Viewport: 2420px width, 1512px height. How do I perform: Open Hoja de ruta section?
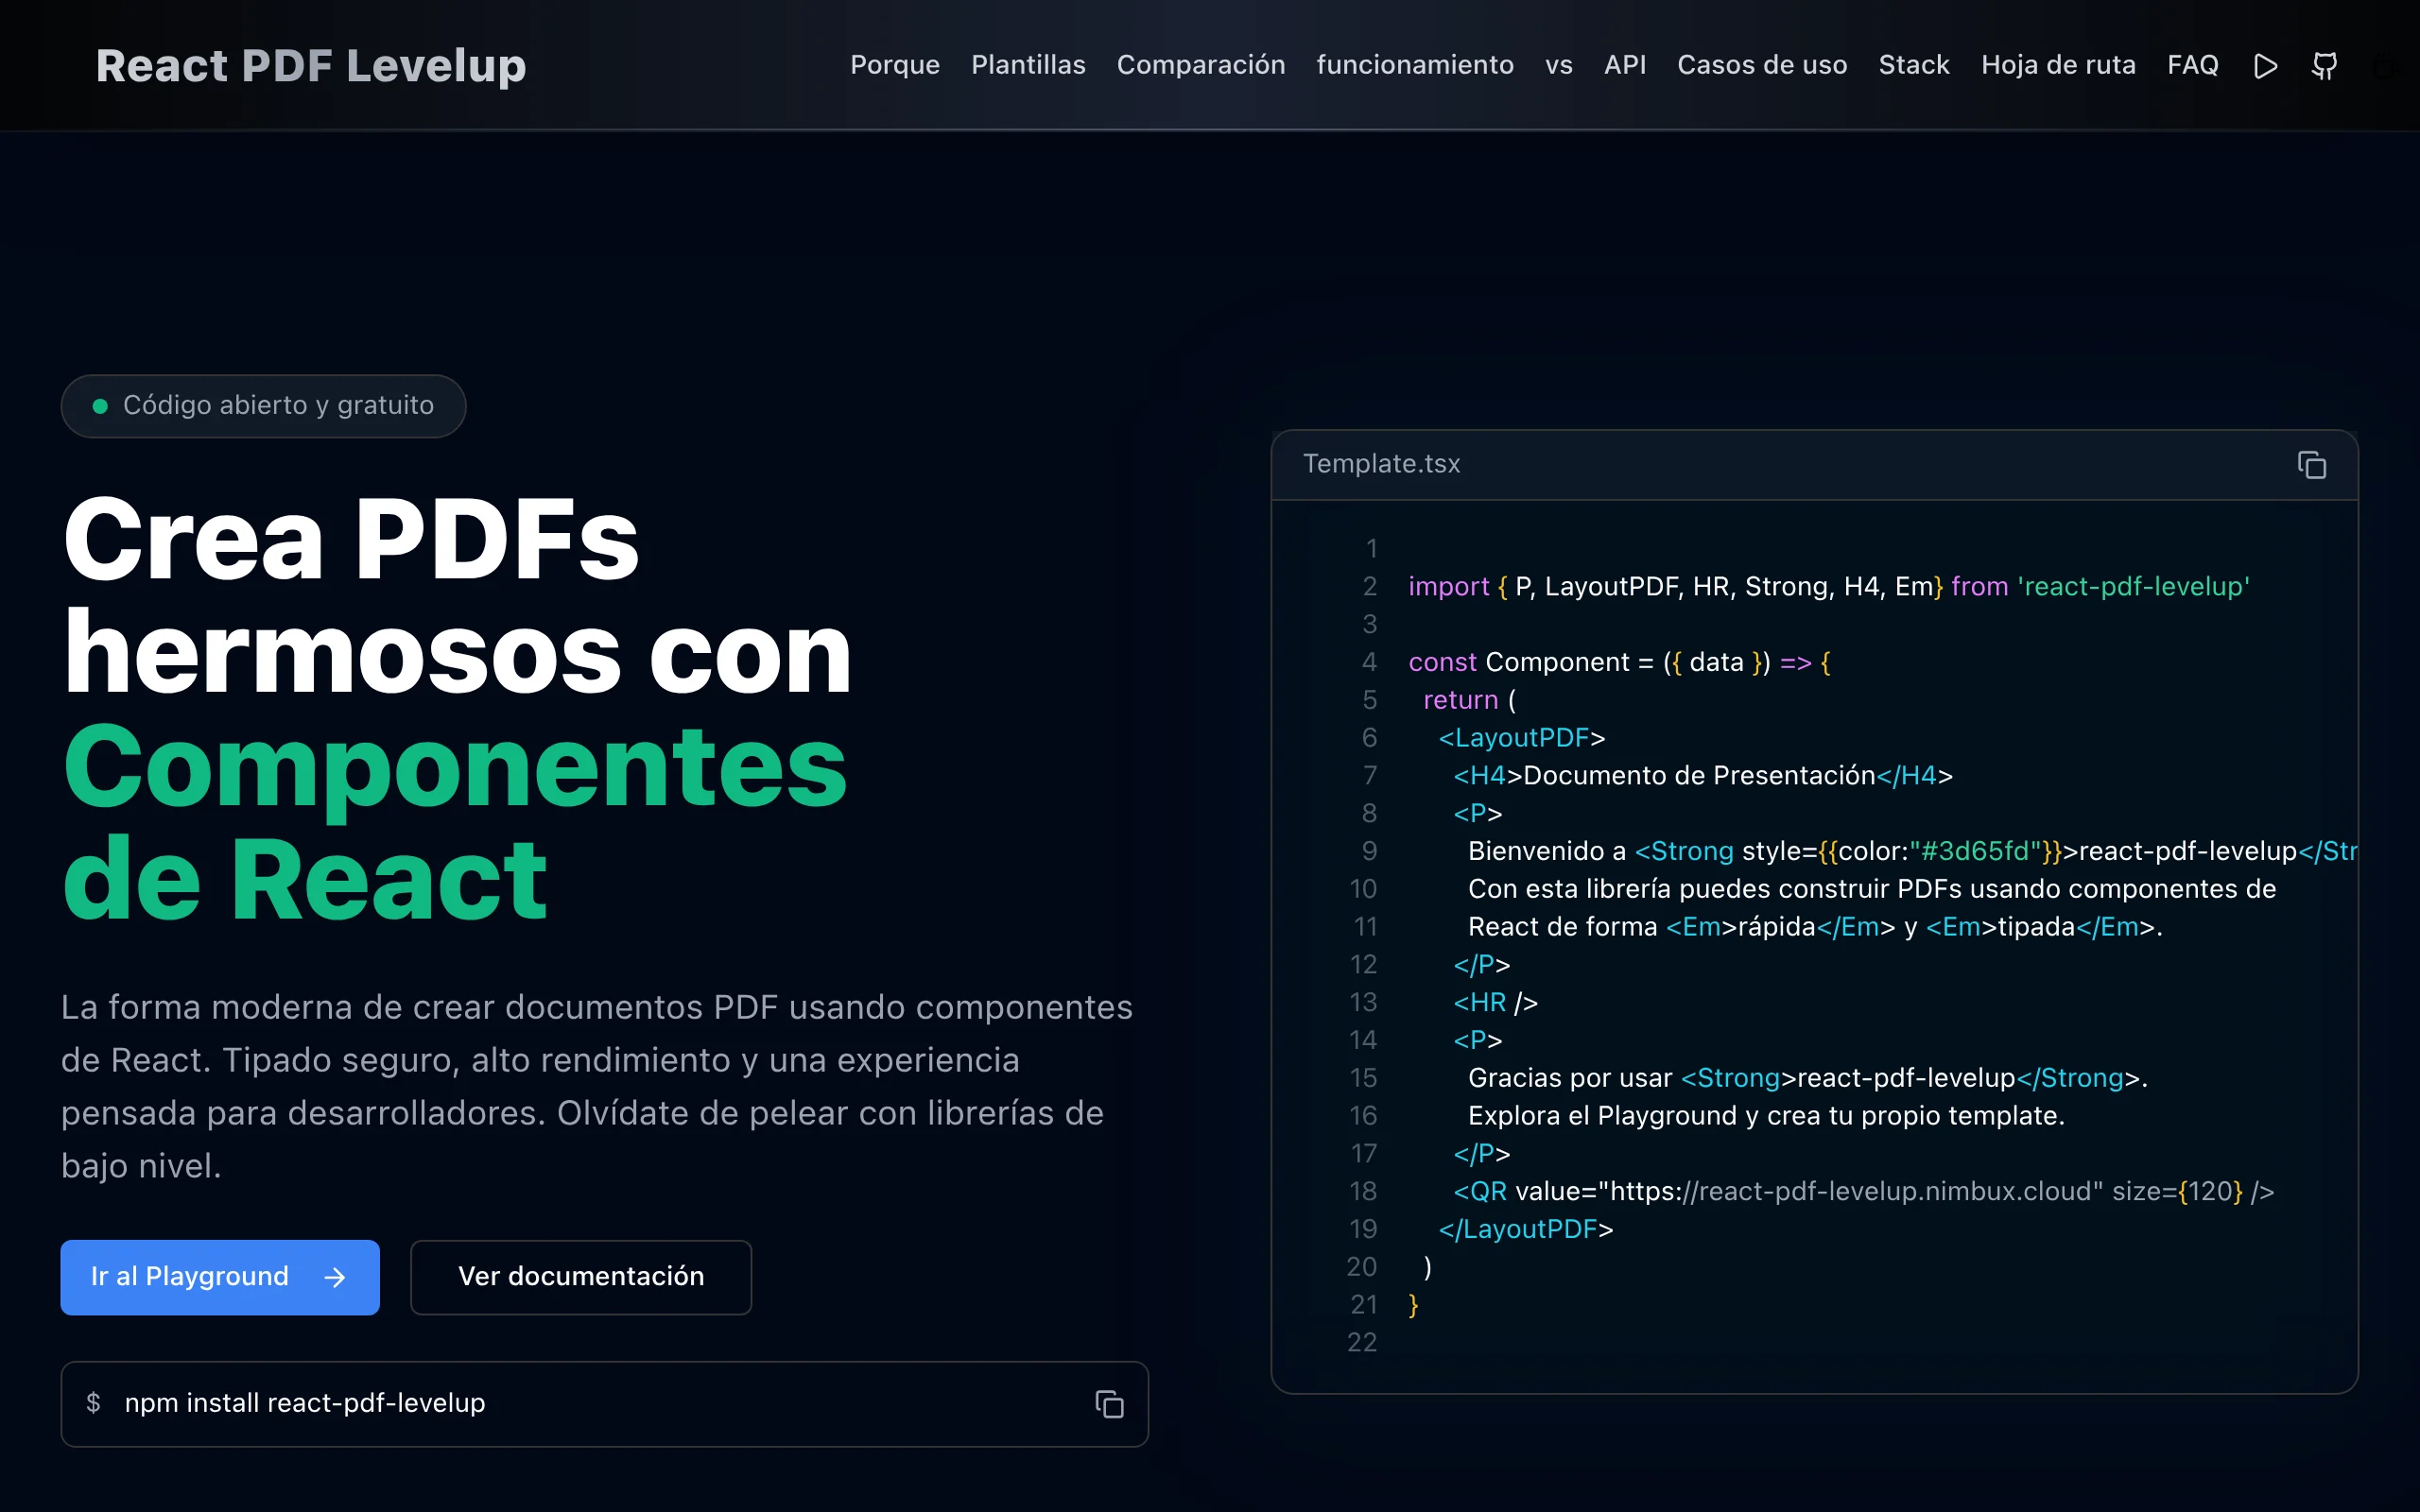2057,65
